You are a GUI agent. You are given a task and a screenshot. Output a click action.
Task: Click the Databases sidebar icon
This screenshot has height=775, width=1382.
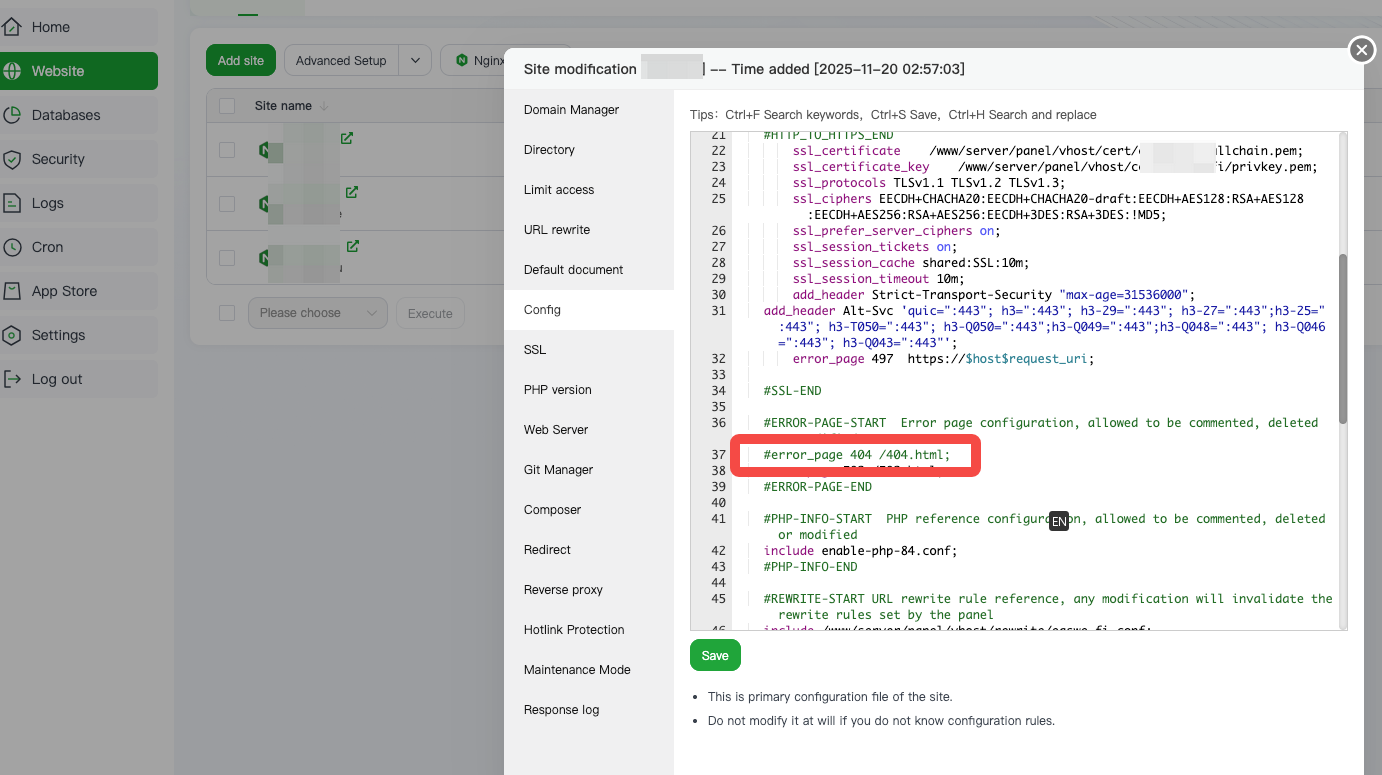point(13,115)
